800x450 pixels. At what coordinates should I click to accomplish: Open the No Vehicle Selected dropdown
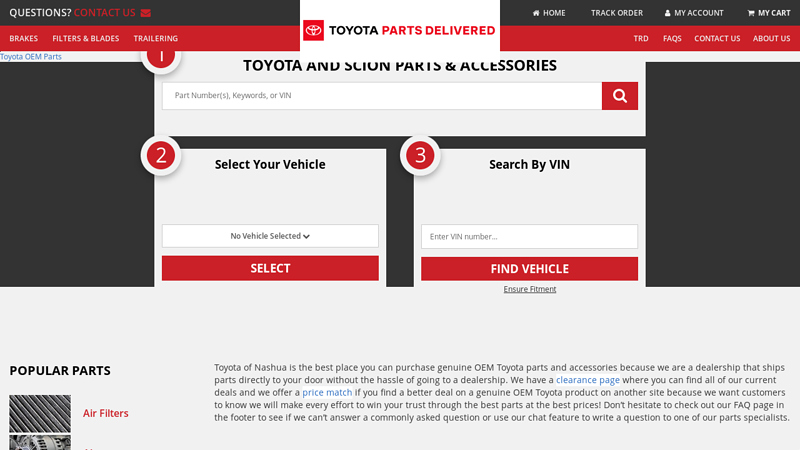point(270,236)
